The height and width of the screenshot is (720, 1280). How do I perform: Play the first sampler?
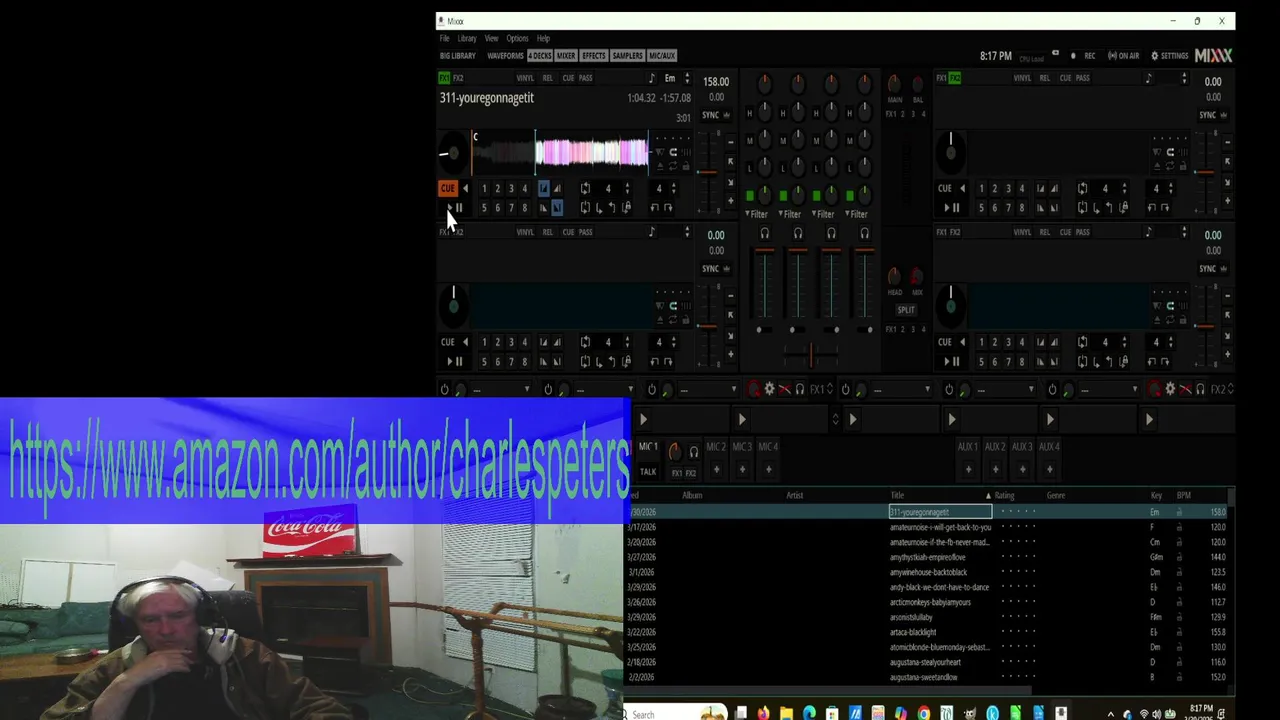point(643,420)
